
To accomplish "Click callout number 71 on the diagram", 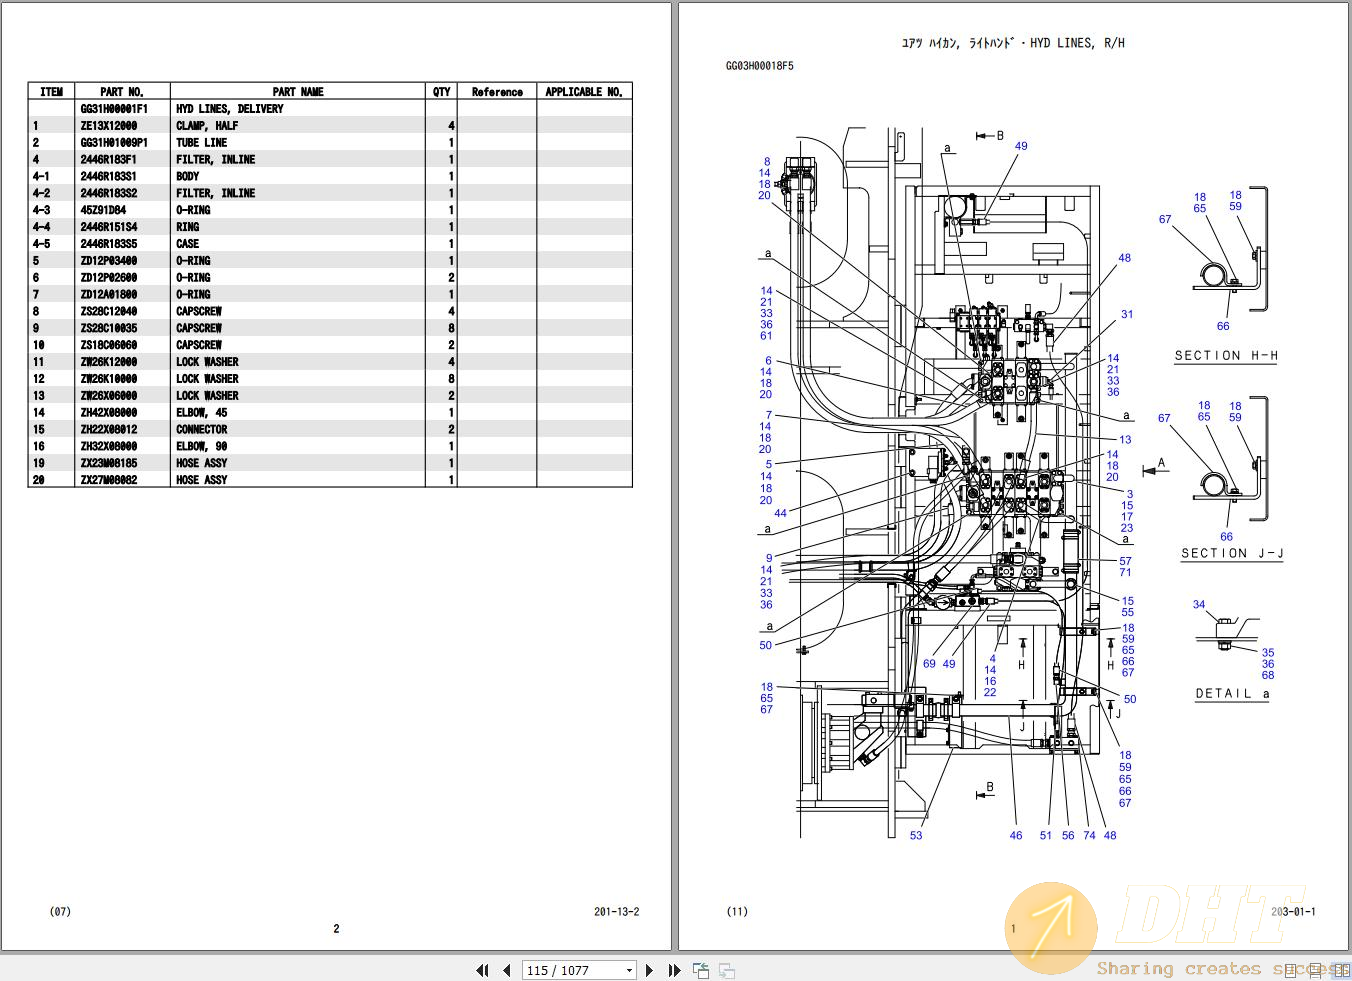I will [1125, 573].
